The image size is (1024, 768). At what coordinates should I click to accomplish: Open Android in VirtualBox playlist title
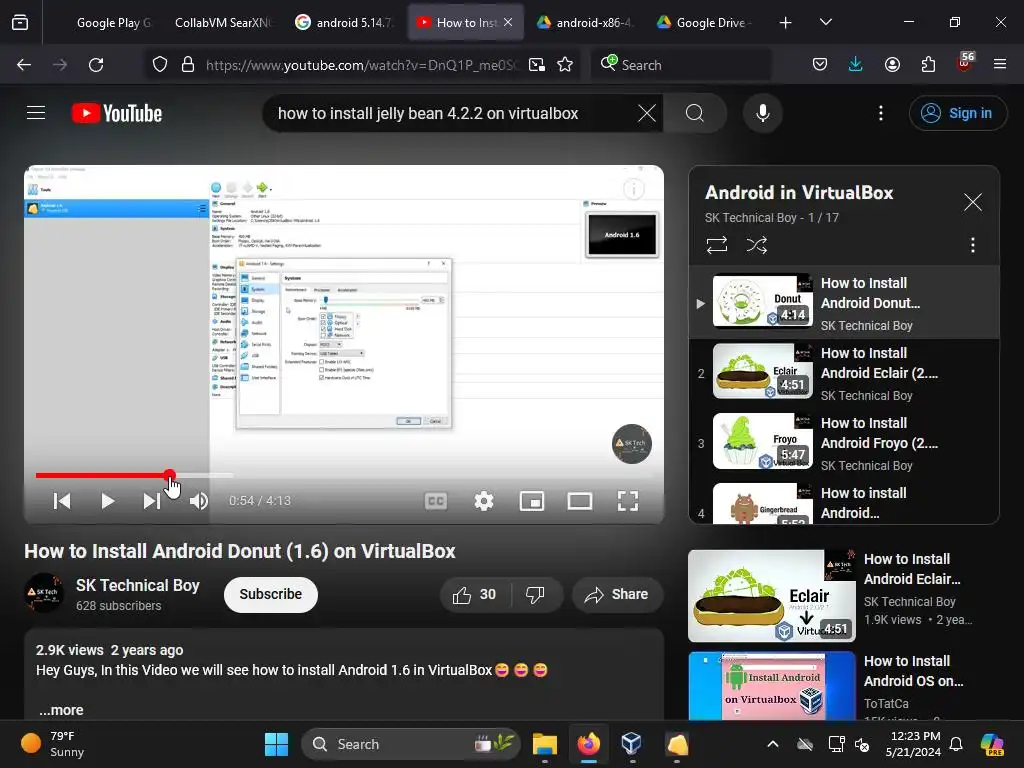coord(799,193)
